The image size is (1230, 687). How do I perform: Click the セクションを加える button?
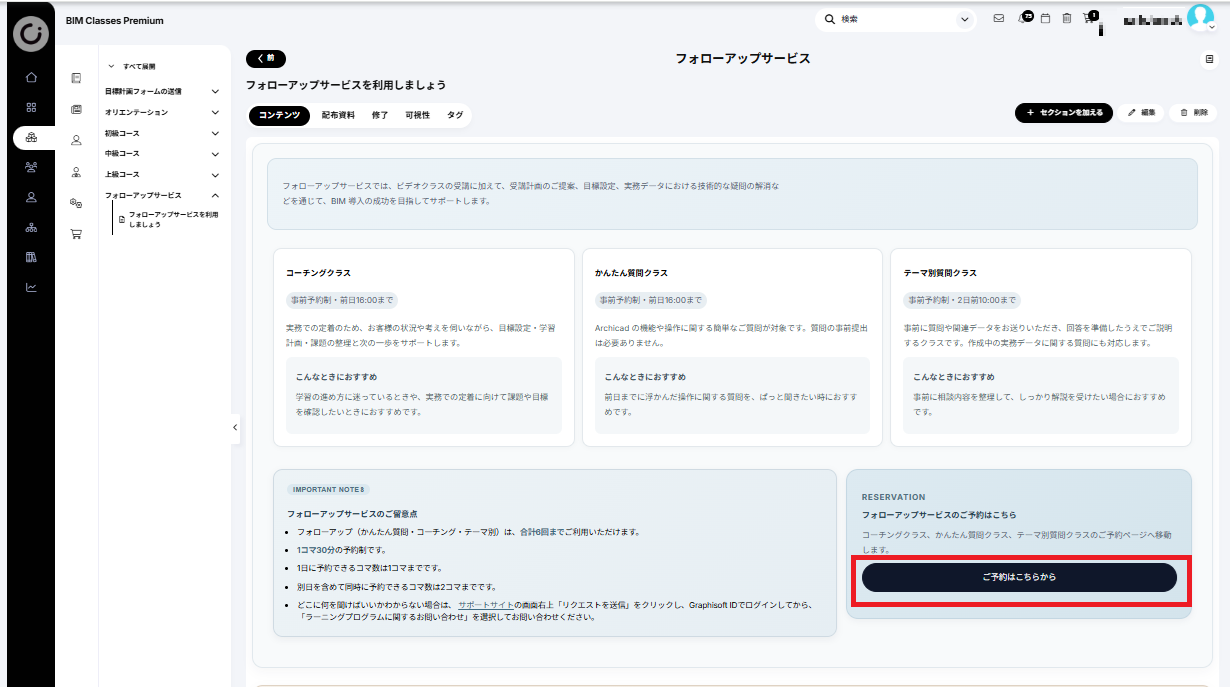pyautogui.click(x=1063, y=113)
